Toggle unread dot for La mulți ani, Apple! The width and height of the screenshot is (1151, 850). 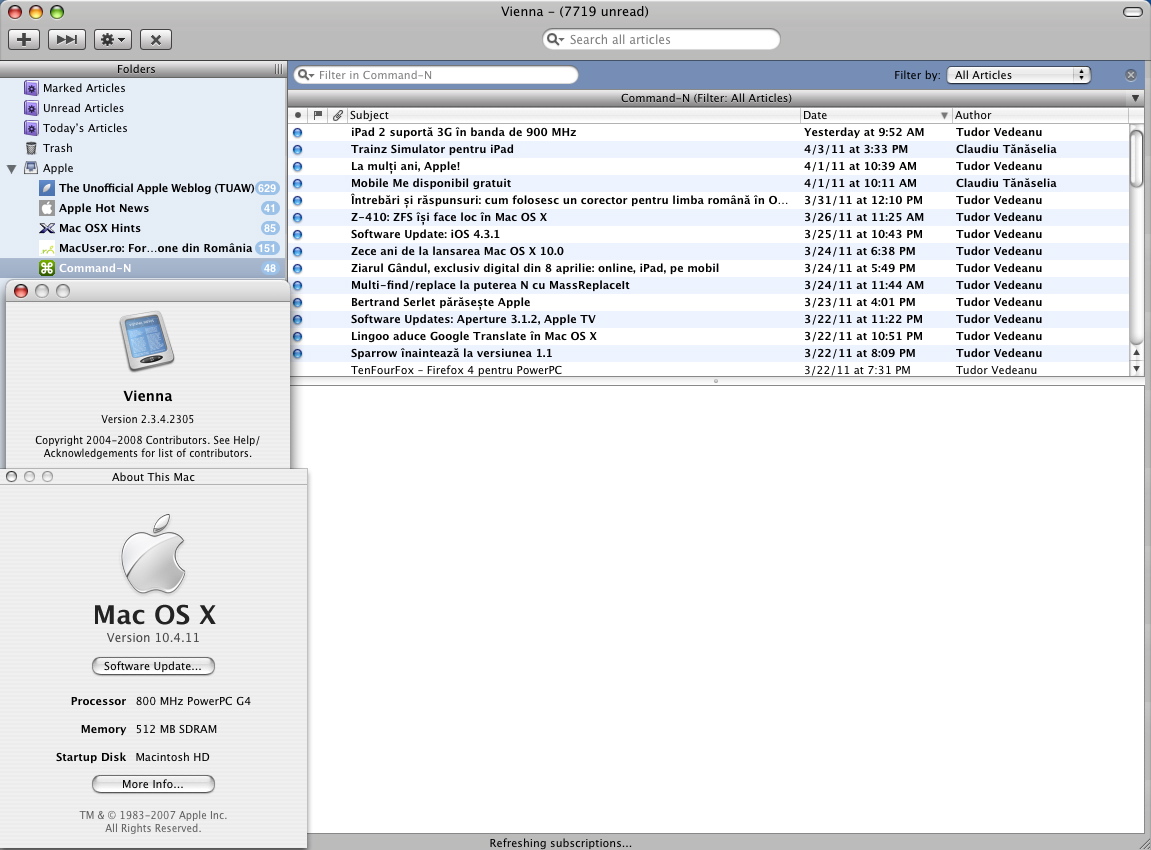pos(297,167)
